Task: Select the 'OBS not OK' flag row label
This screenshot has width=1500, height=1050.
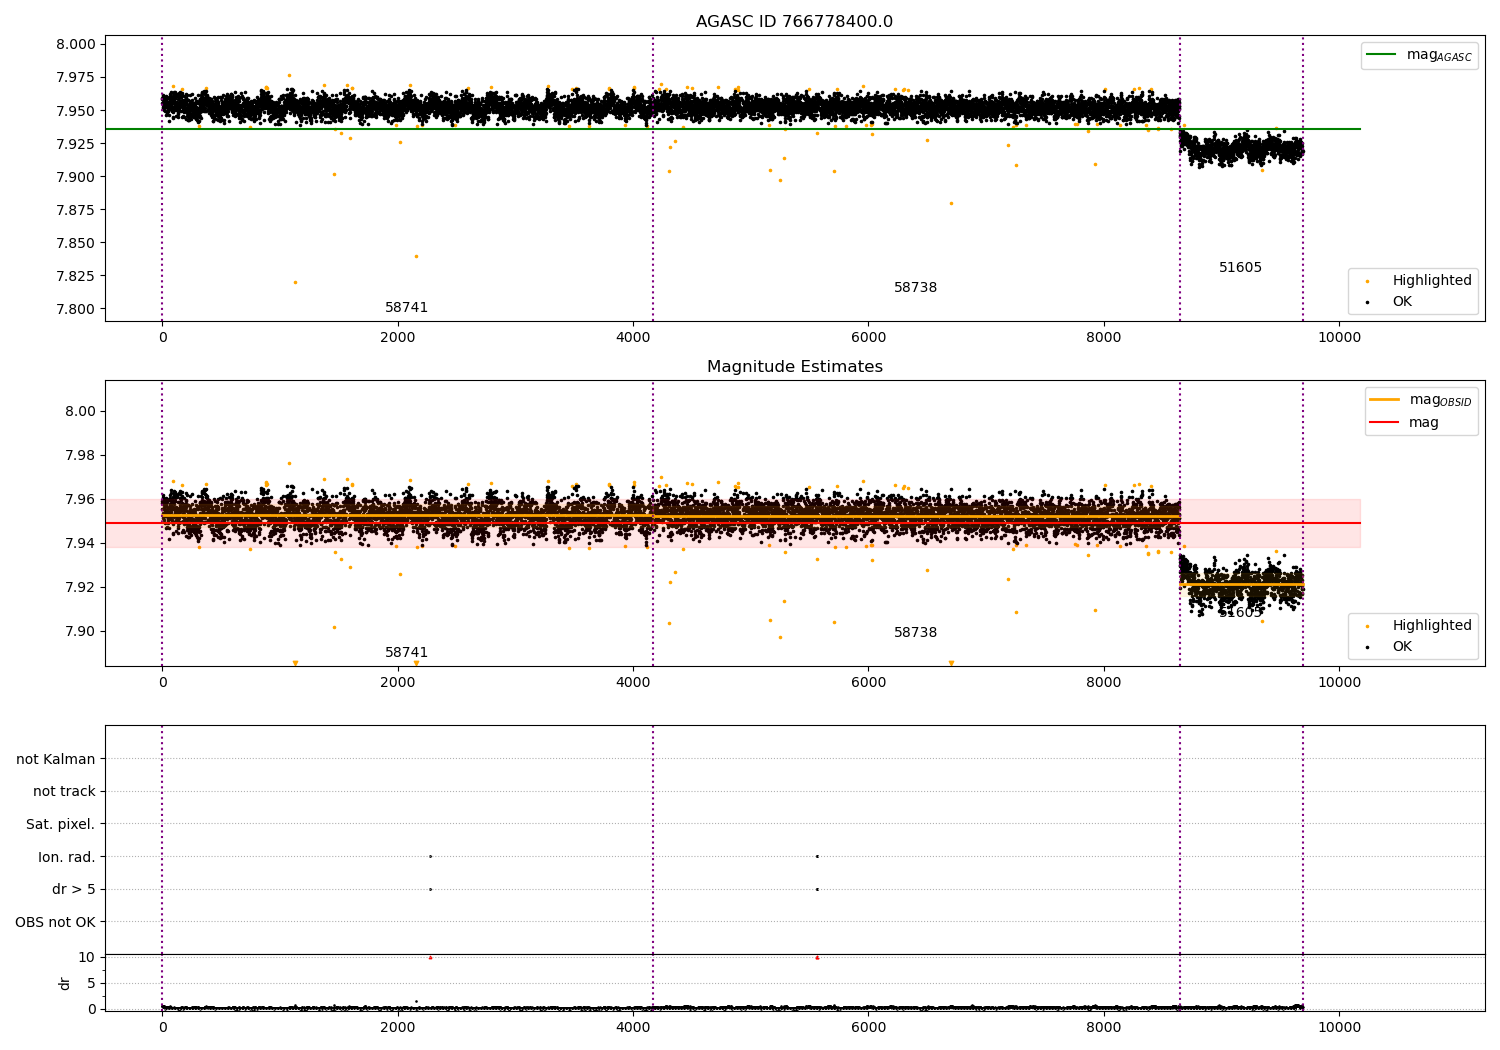Action: point(55,922)
